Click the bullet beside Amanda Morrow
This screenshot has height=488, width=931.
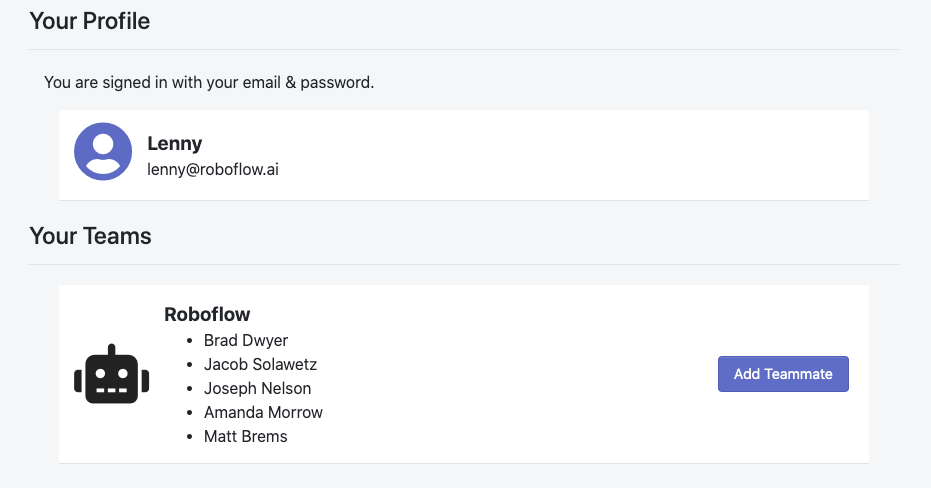[x=190, y=413]
